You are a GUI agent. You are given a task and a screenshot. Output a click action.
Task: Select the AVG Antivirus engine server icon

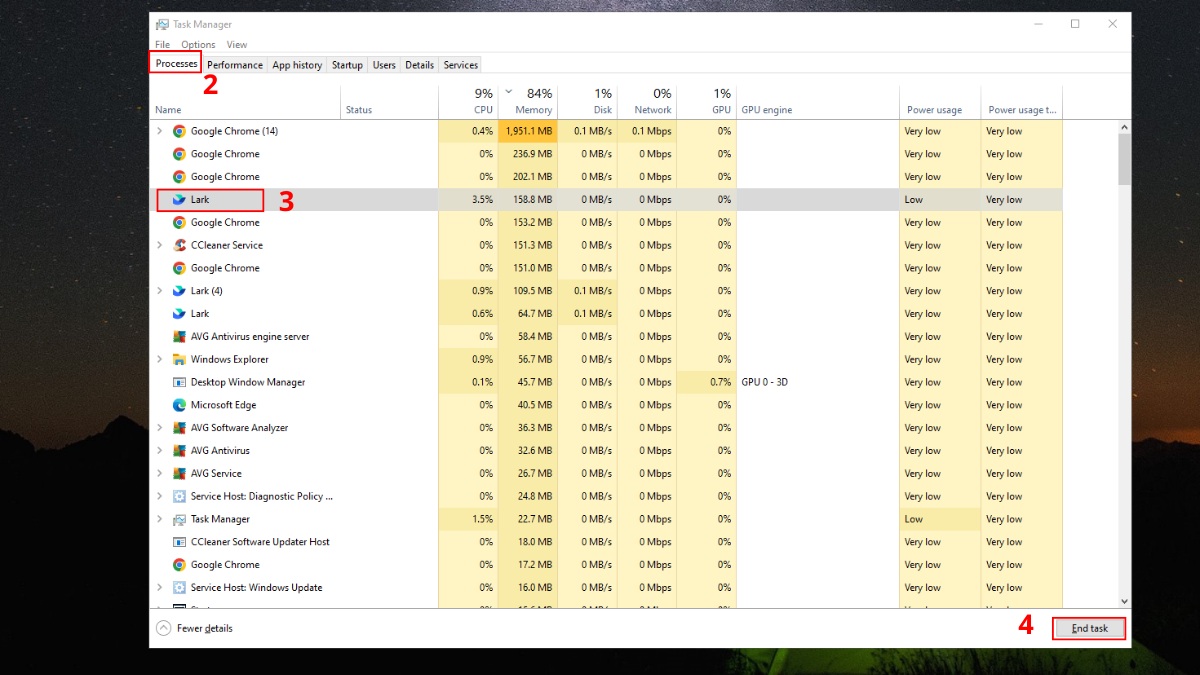(180, 336)
